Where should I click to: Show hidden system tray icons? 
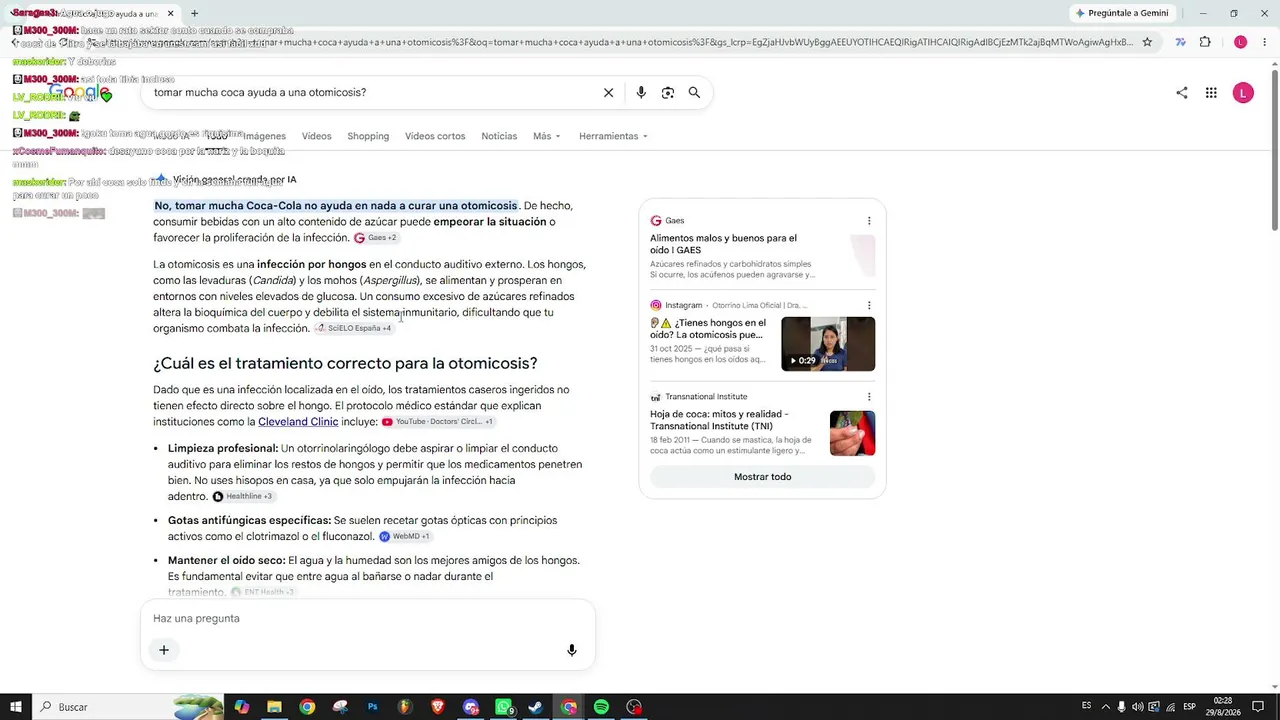pos(1104,707)
